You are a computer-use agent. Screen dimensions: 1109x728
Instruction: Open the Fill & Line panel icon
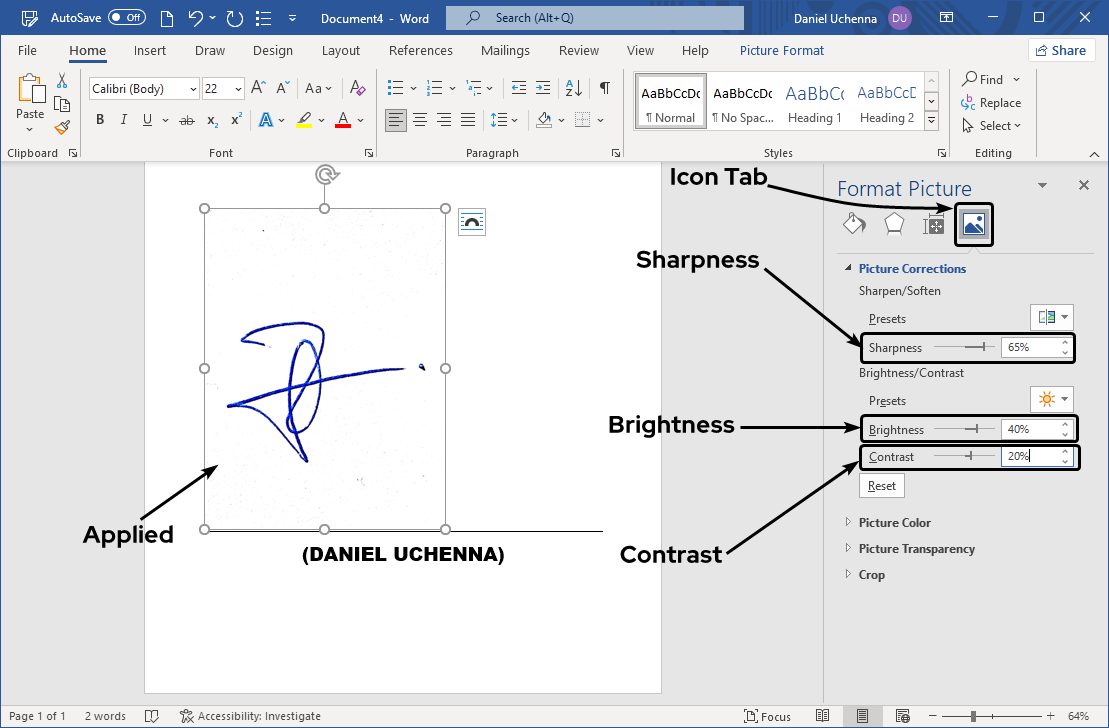(x=854, y=224)
